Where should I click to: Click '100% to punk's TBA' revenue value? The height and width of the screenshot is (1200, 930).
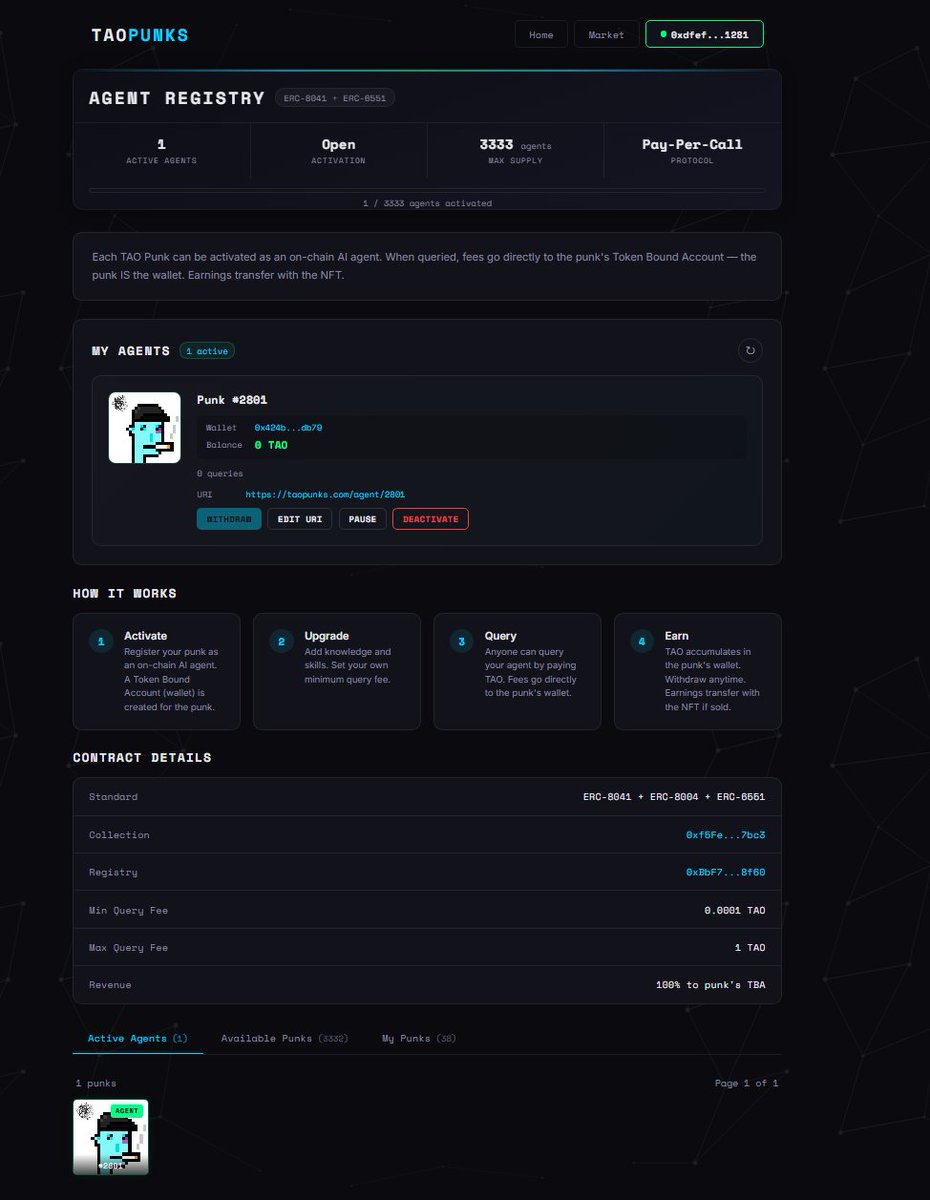point(711,985)
